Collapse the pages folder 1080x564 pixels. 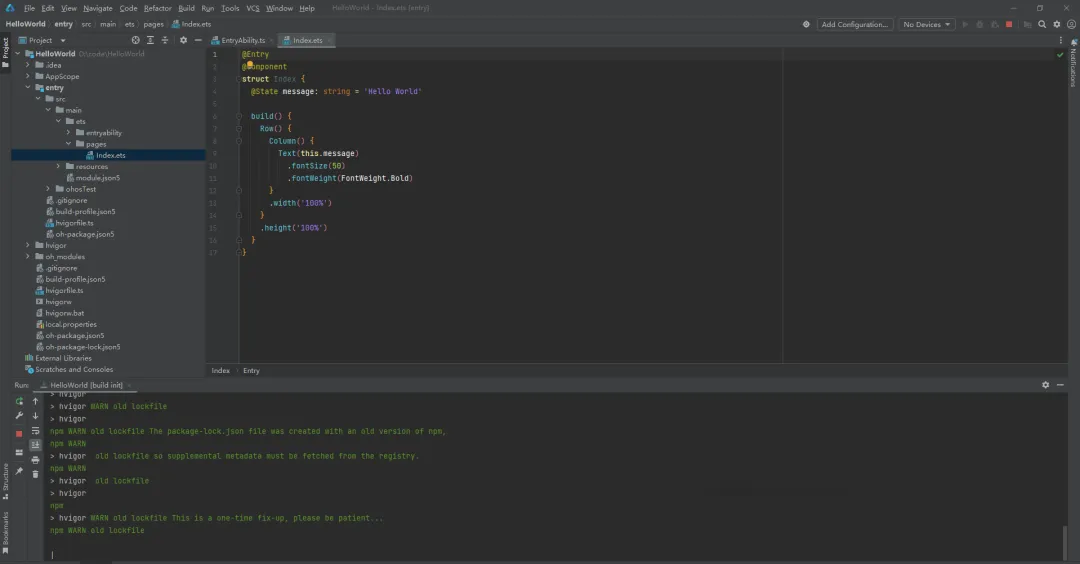point(68,144)
